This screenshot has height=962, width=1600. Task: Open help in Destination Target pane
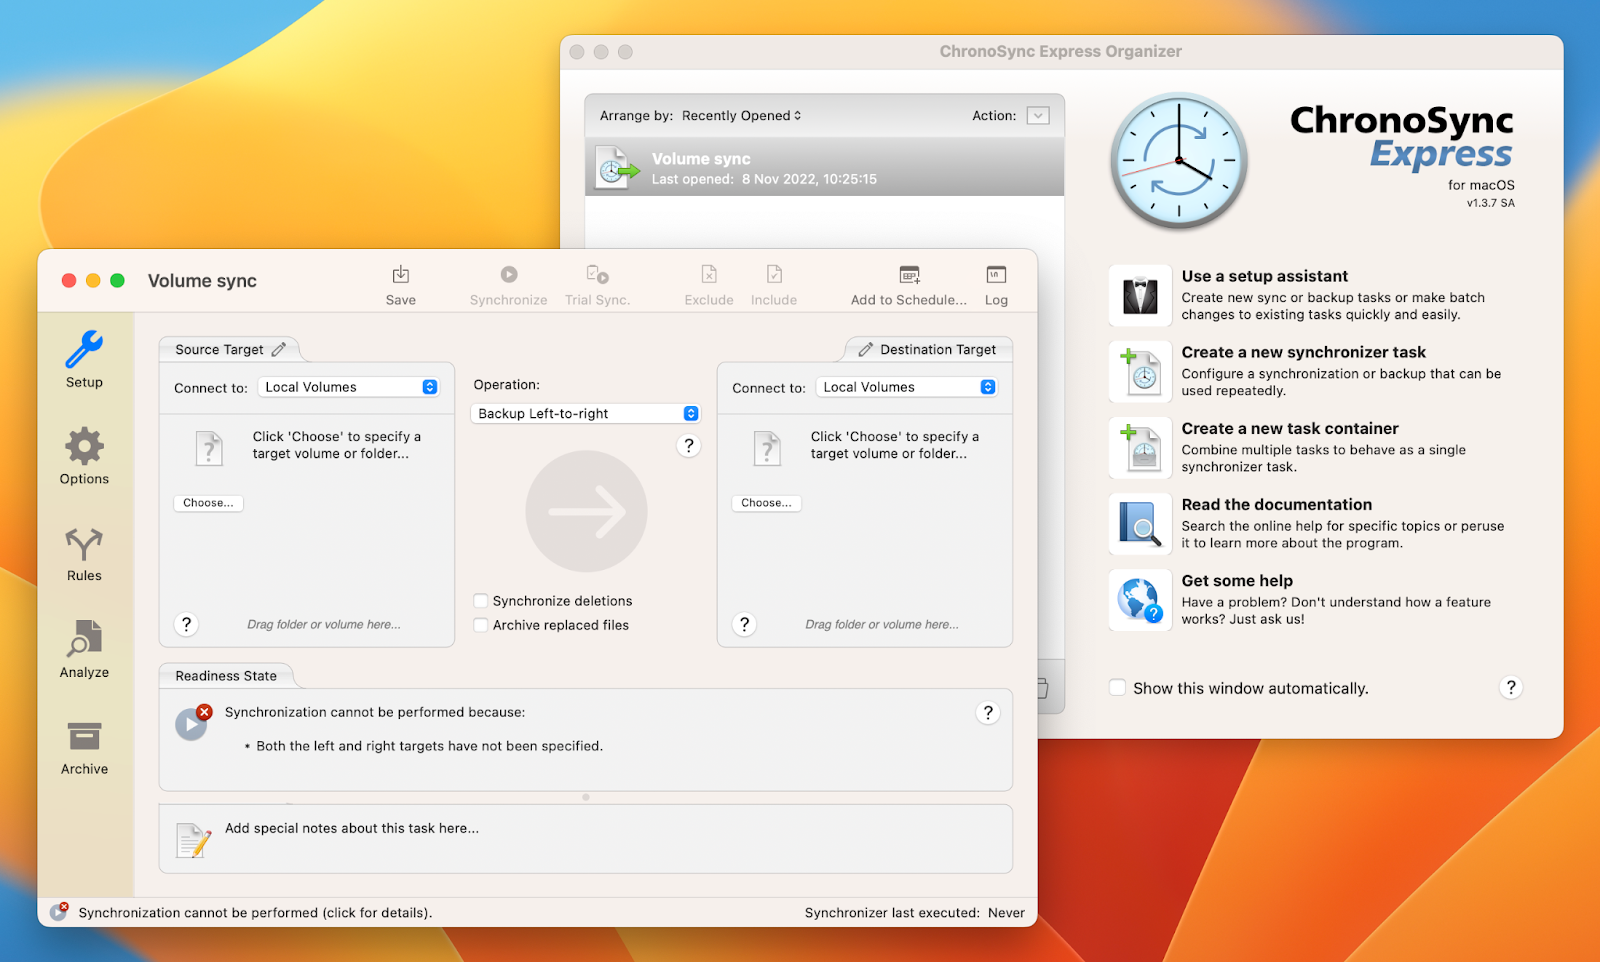pyautogui.click(x=744, y=624)
